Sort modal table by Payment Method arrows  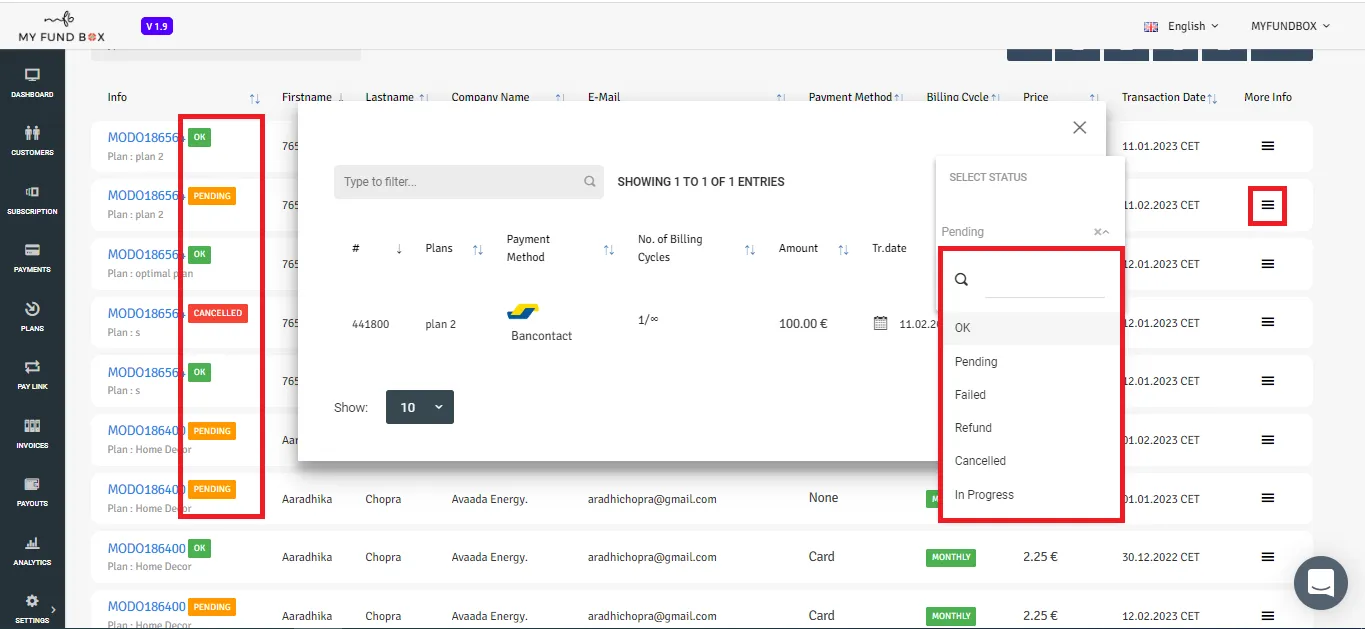click(609, 249)
